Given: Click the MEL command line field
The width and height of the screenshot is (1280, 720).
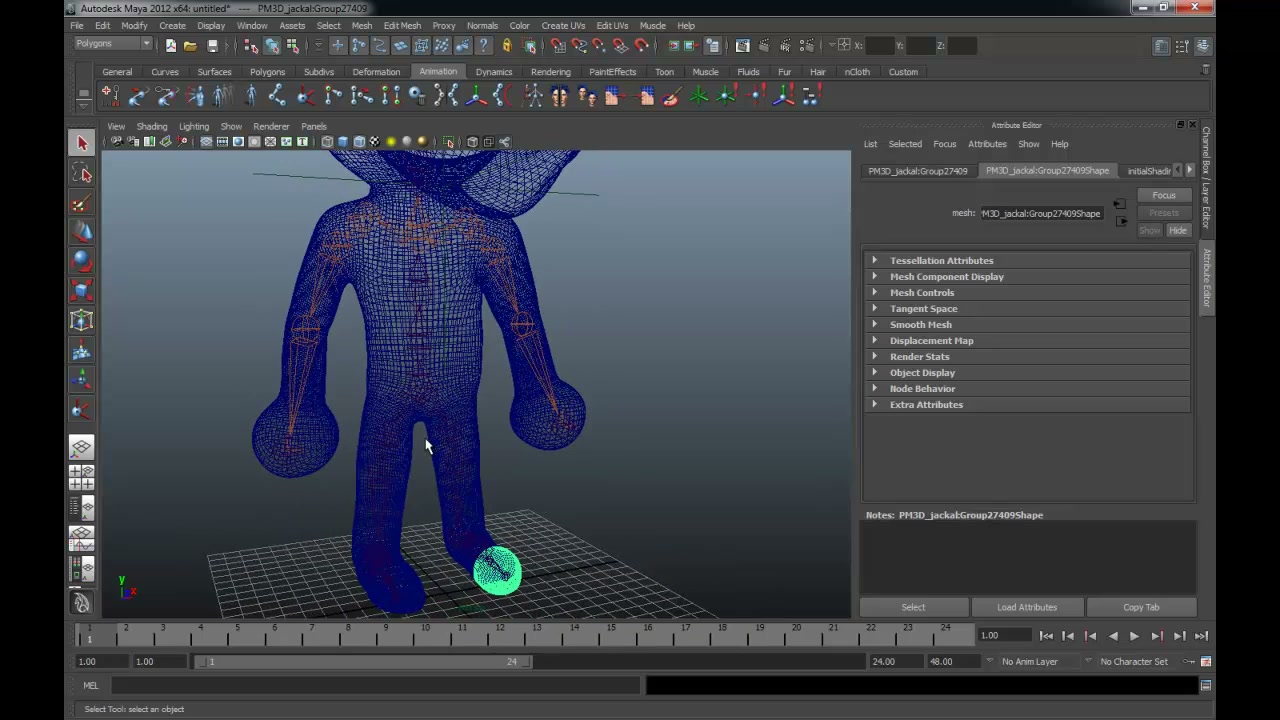Looking at the screenshot, I should point(375,685).
